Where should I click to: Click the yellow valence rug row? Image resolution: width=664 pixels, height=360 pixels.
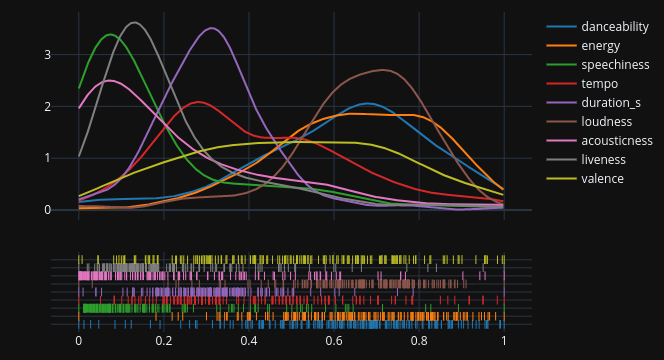[291, 260]
